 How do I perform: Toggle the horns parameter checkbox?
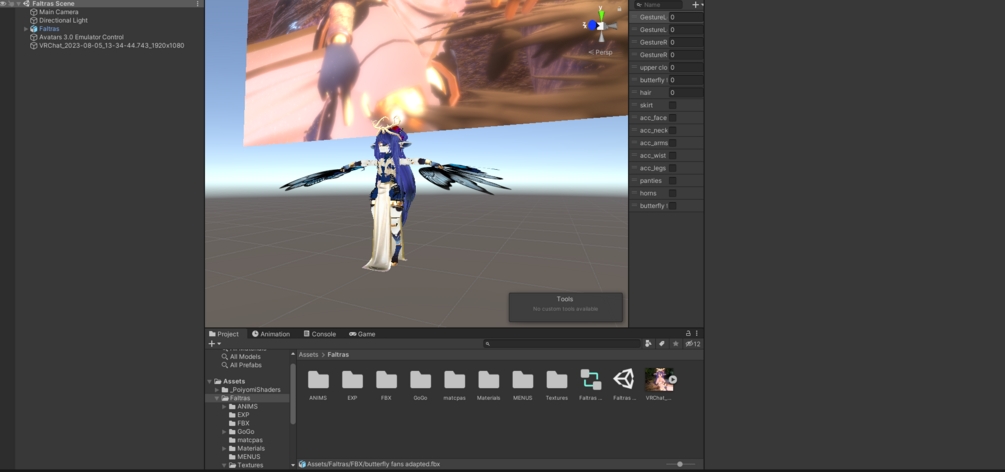(x=672, y=193)
